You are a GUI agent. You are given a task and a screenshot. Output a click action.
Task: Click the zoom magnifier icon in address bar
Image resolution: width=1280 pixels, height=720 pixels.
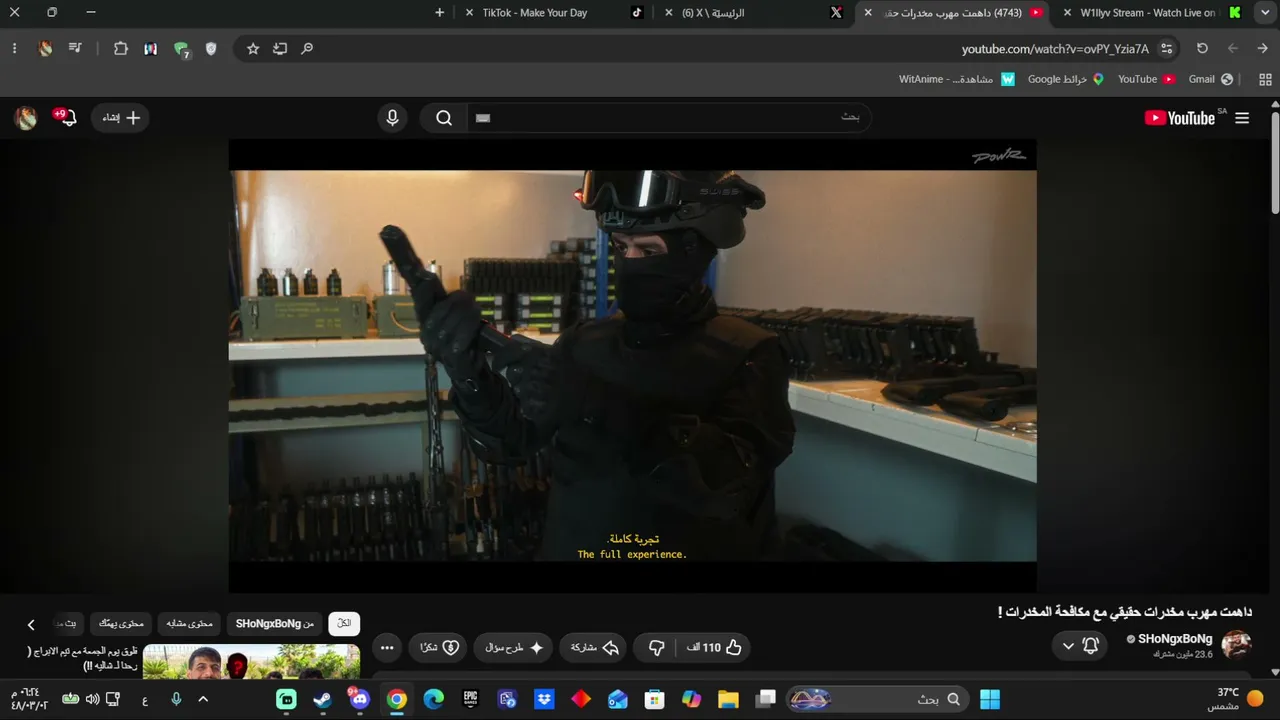pyautogui.click(x=307, y=48)
